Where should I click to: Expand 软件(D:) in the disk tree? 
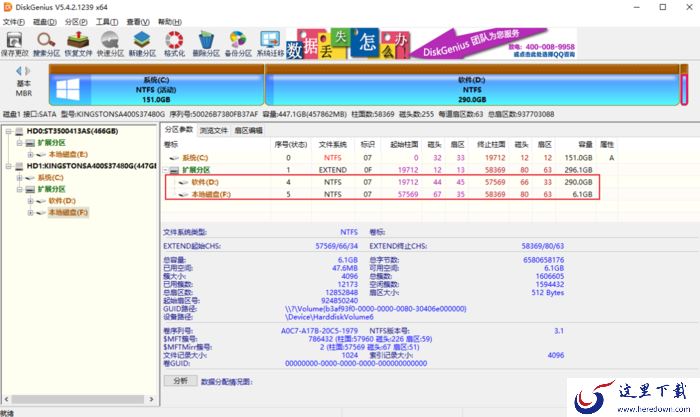coord(30,201)
